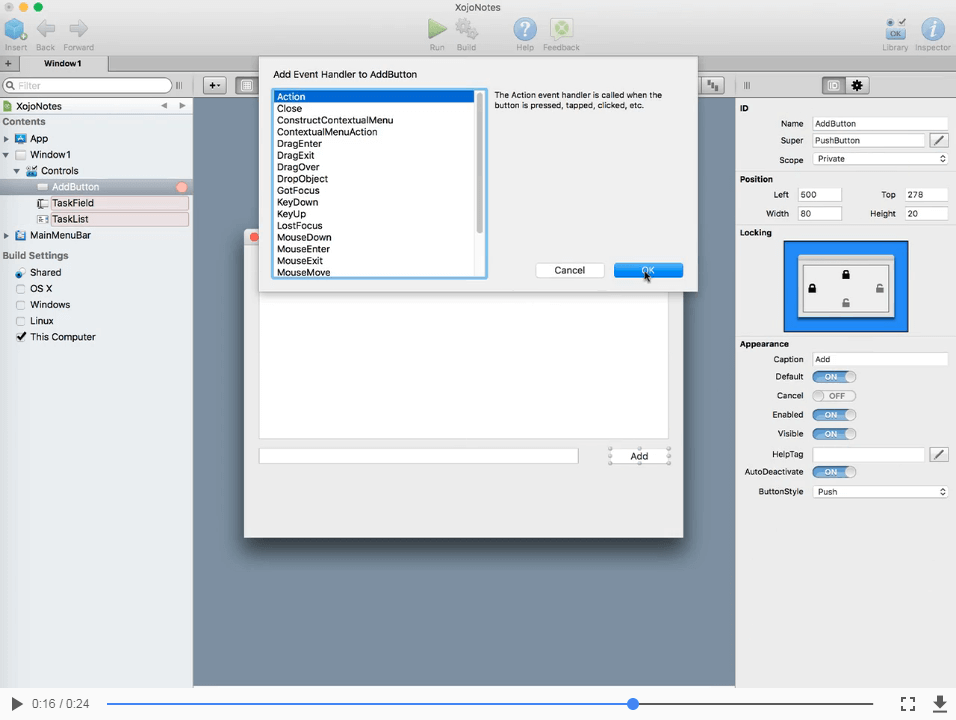The height and width of the screenshot is (720, 956).
Task: Click the top lock in Locking diagram
Action: 846,274
